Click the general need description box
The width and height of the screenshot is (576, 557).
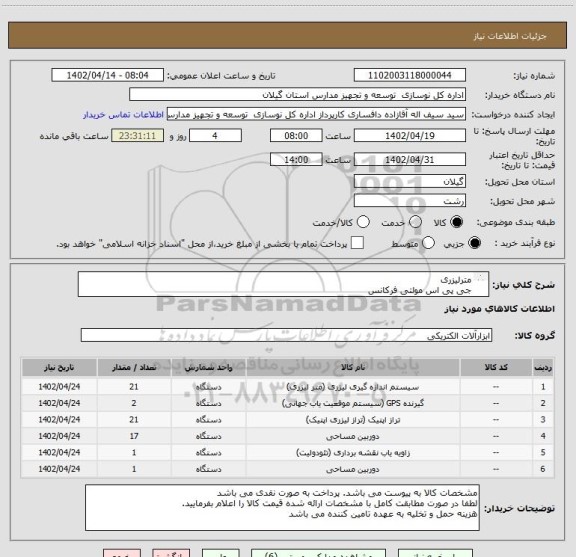click(283, 284)
